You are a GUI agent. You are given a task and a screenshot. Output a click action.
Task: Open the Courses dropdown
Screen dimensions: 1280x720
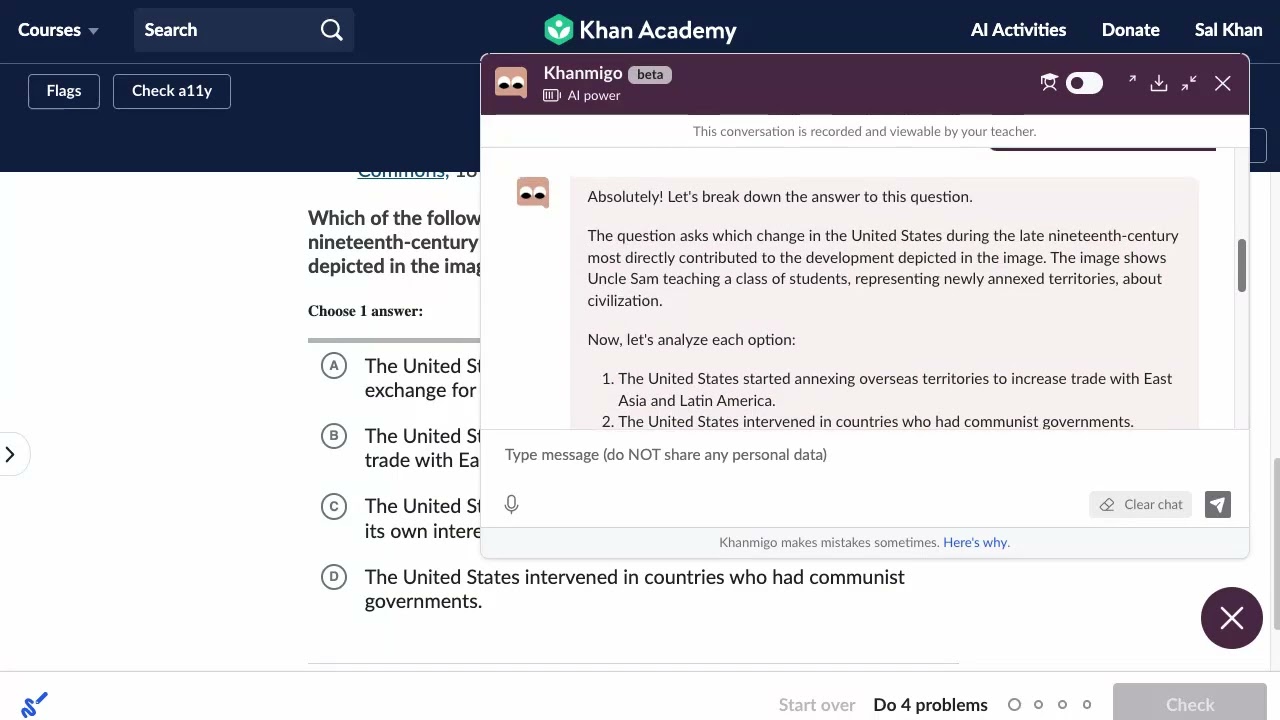tap(58, 30)
